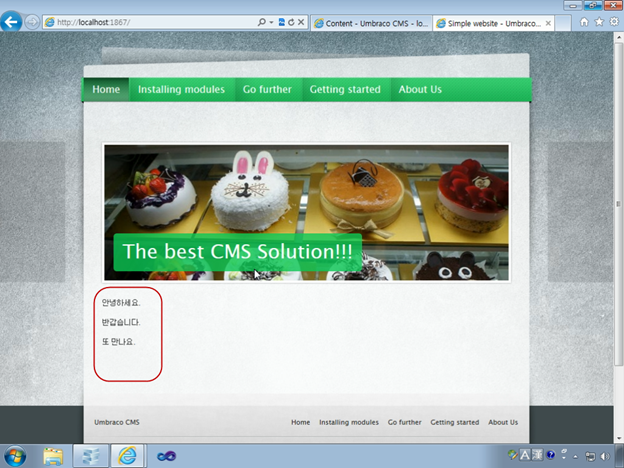Image resolution: width=624 pixels, height=468 pixels.
Task: Open a new blank browser tab
Action: pyautogui.click(x=563, y=23)
